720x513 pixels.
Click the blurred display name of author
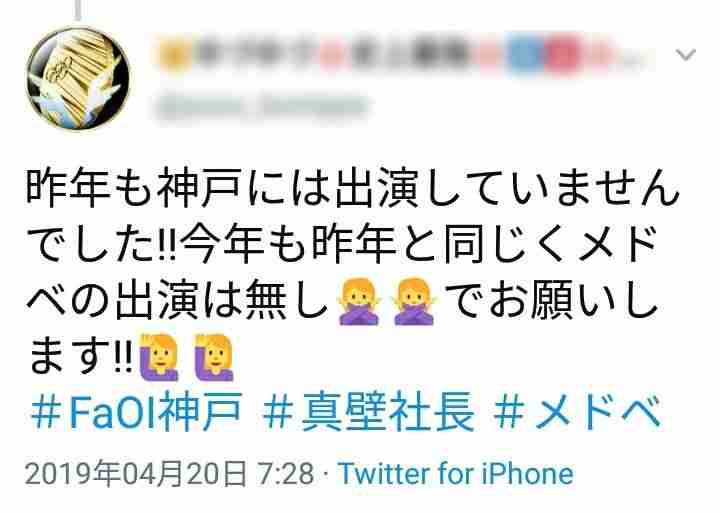click(x=404, y=56)
